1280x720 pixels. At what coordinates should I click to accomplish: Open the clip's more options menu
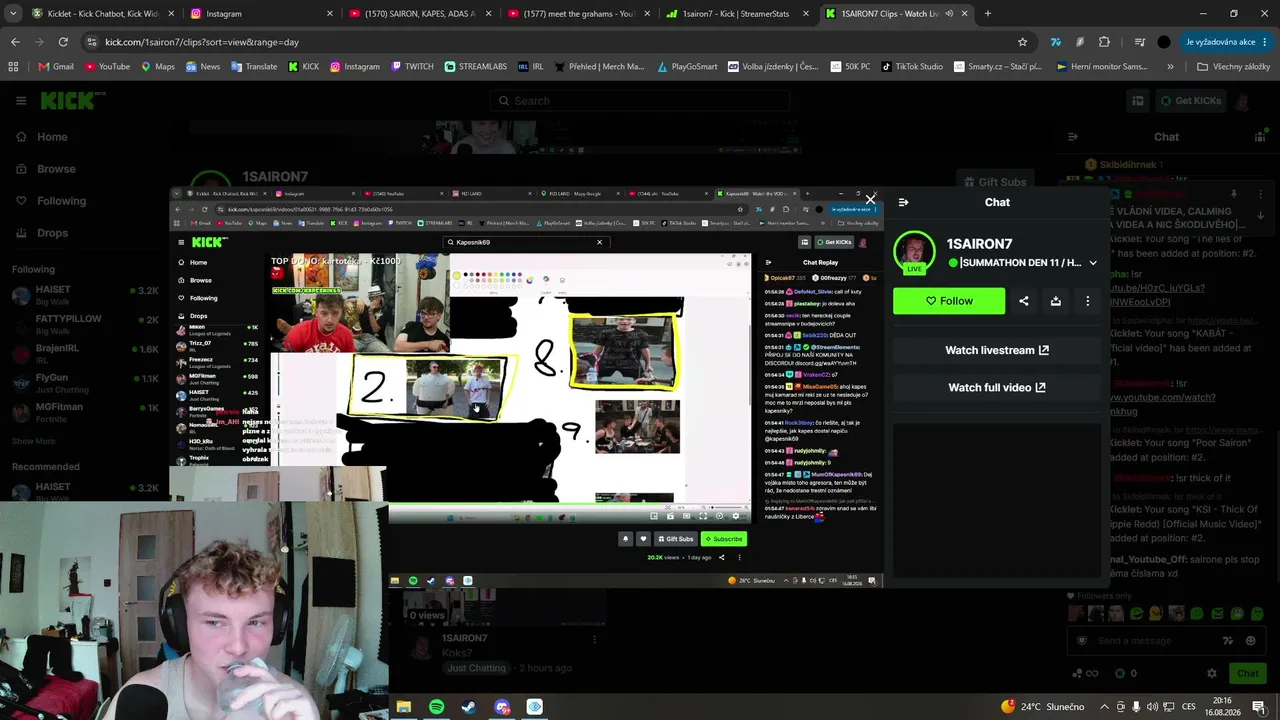(1088, 301)
